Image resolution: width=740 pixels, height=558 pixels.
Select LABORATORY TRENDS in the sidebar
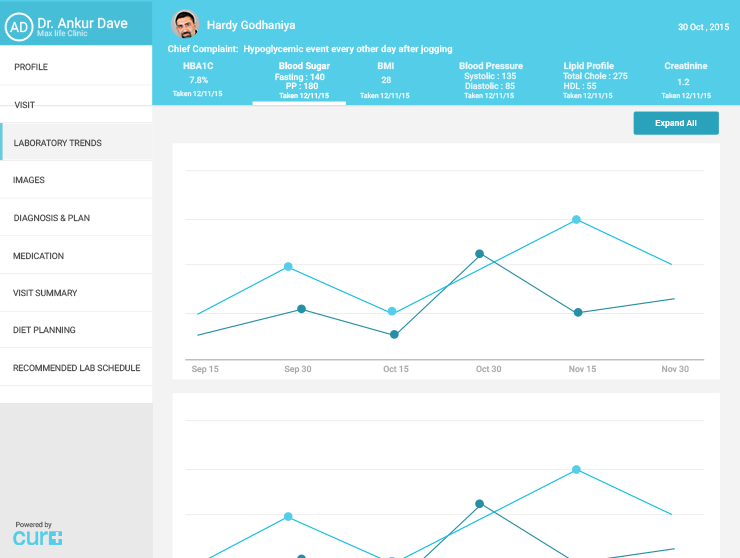pos(76,143)
